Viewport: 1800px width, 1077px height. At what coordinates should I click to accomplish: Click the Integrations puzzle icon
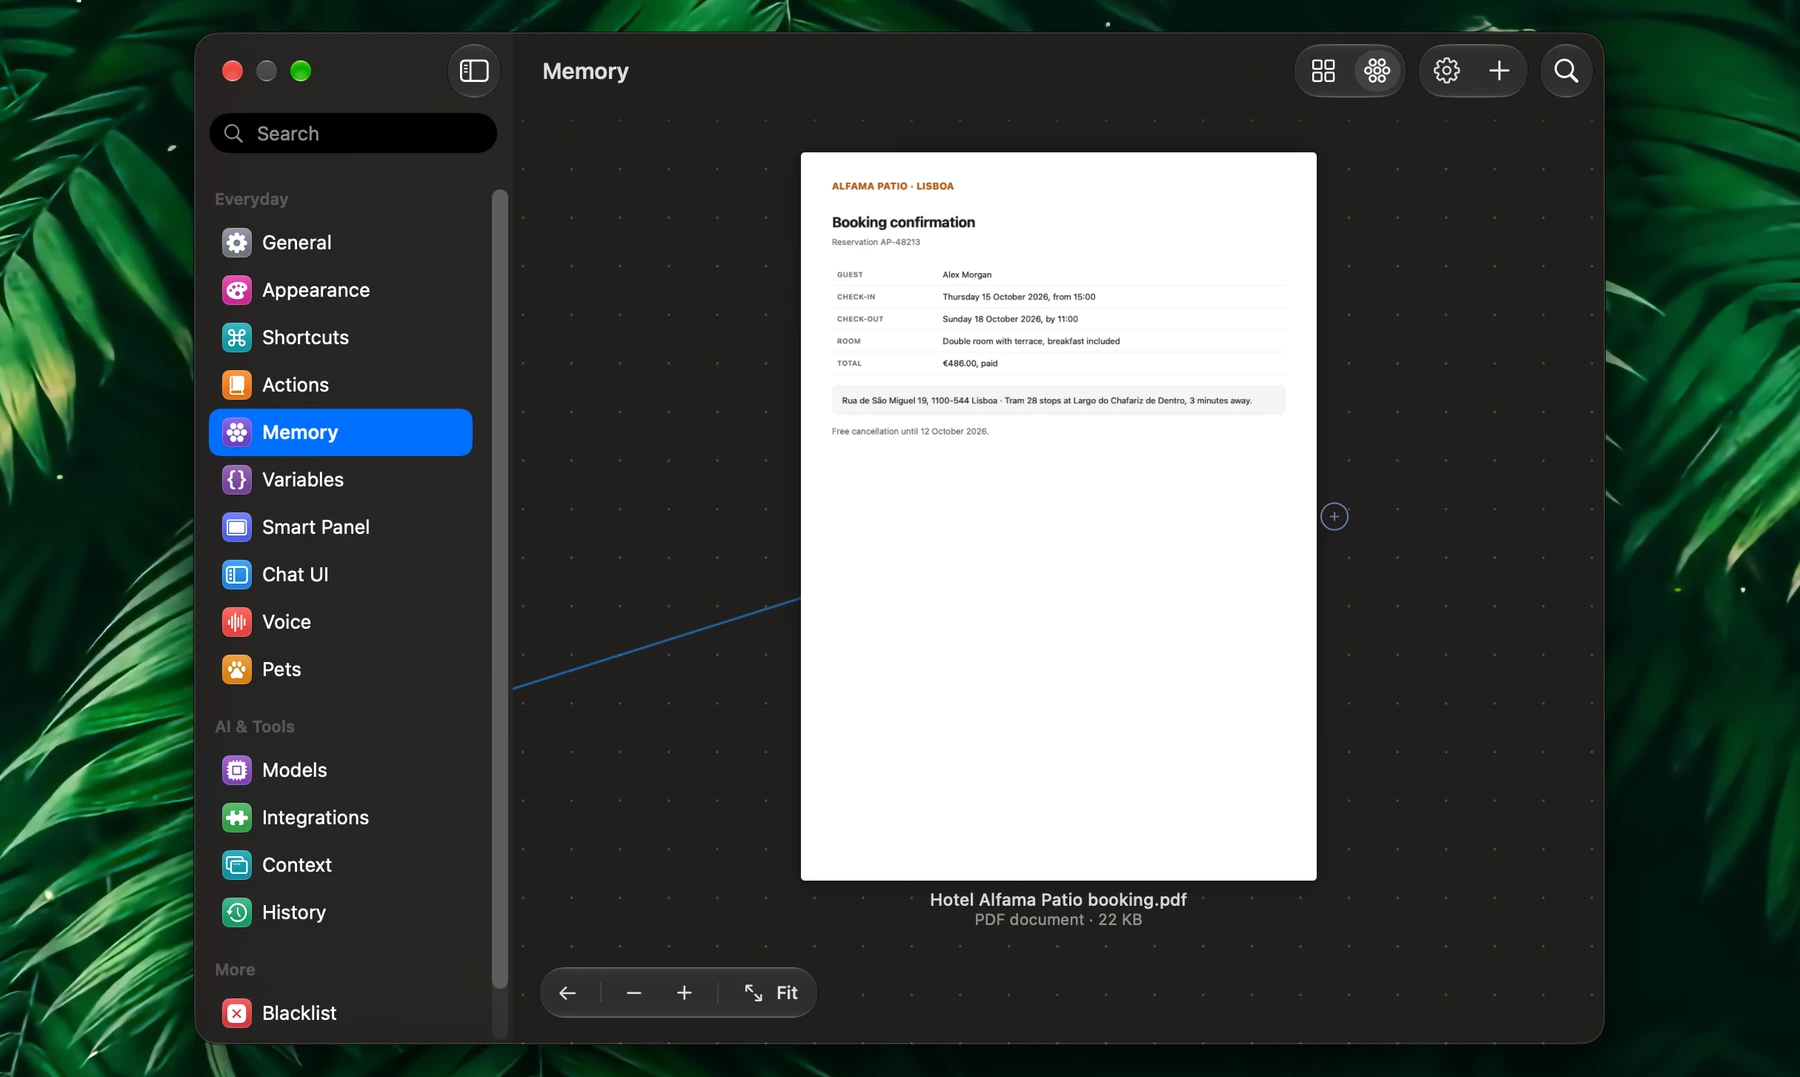pyautogui.click(x=237, y=818)
